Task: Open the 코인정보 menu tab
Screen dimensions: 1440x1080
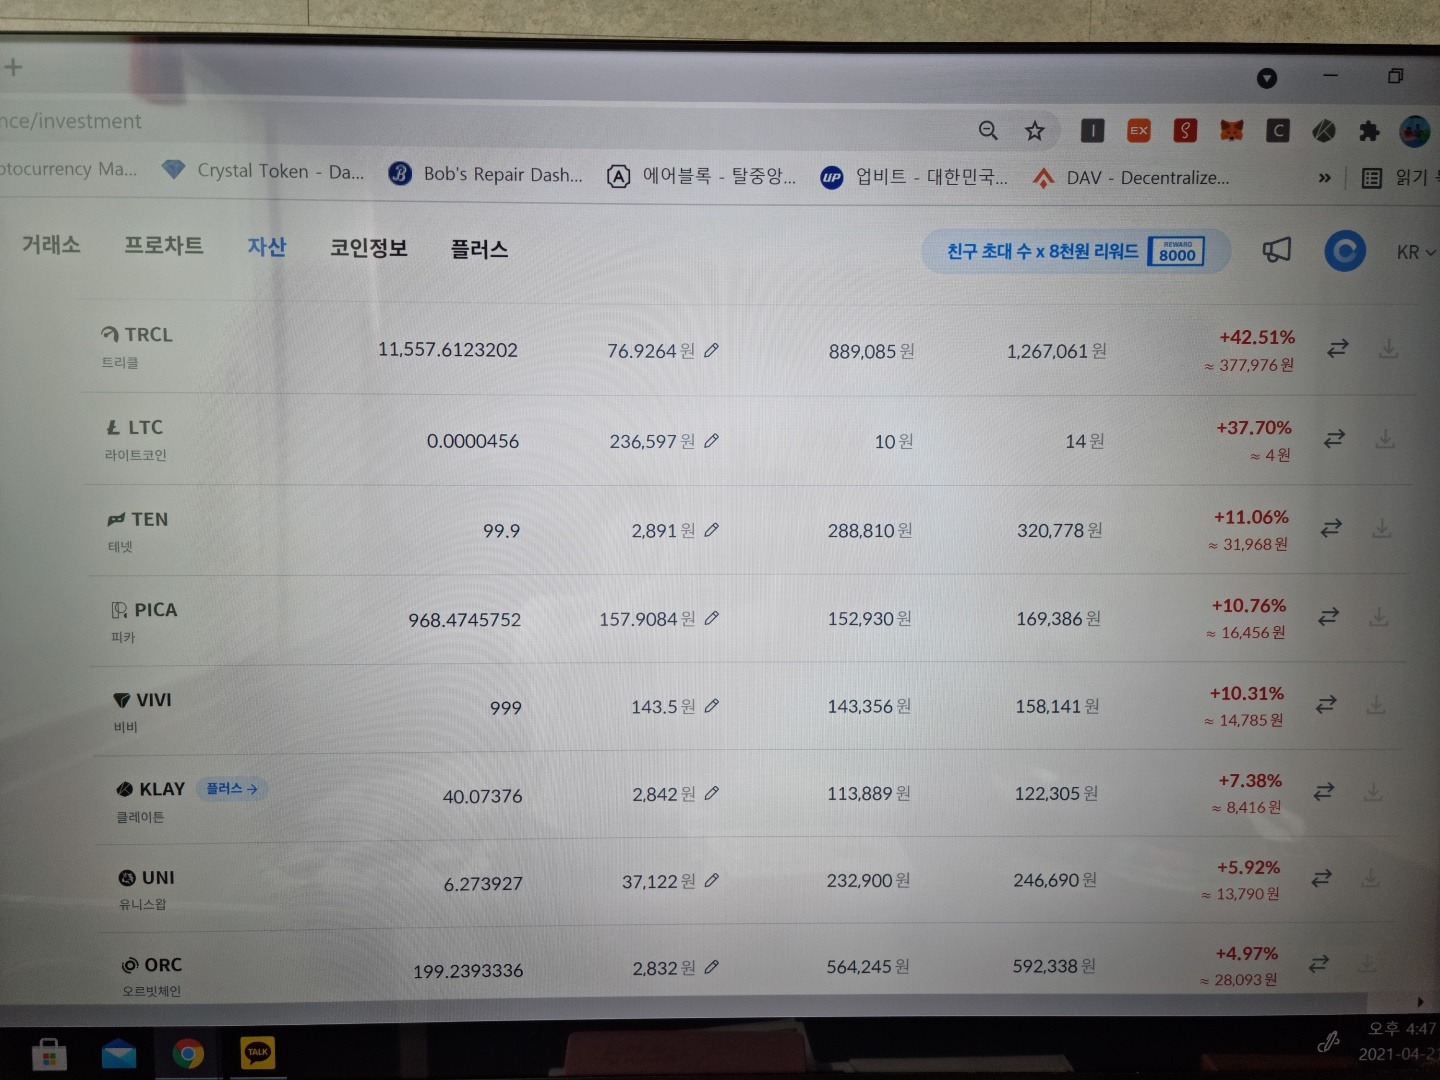Action: 369,248
